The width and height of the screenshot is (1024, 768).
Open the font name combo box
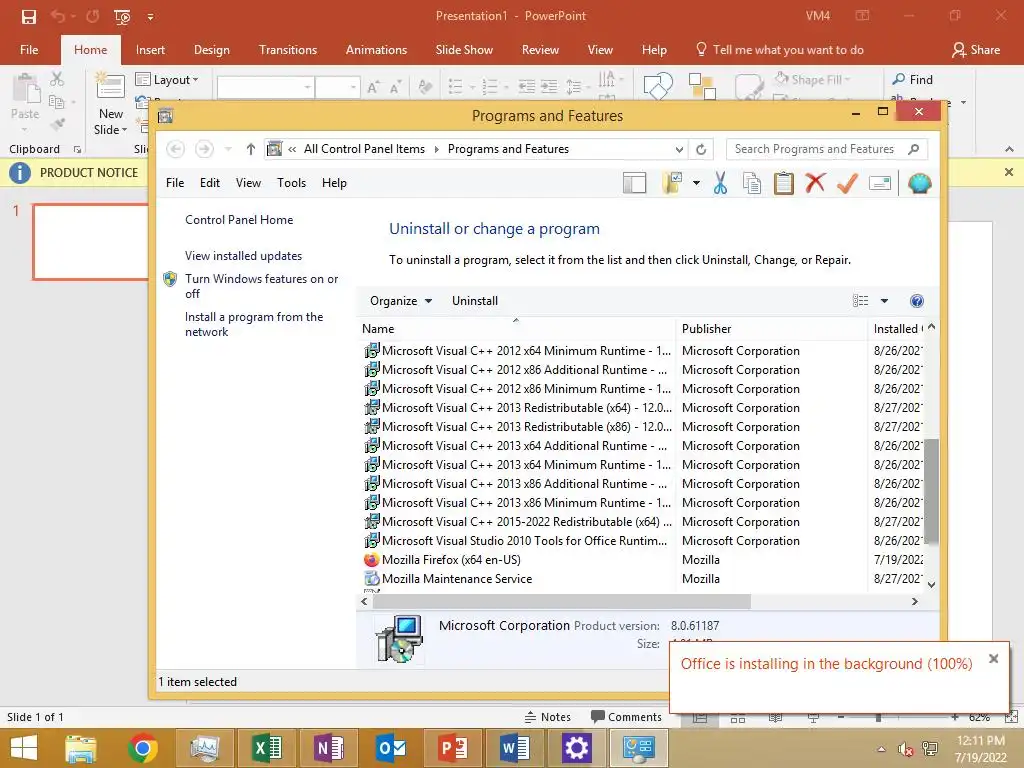(265, 87)
